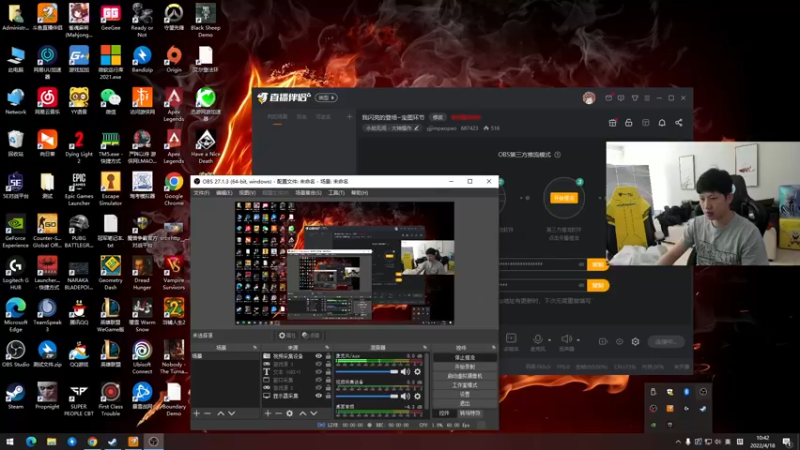Toggle lock on 窗口采集 source
Viewport: 800px width, 450px height.
click(328, 380)
